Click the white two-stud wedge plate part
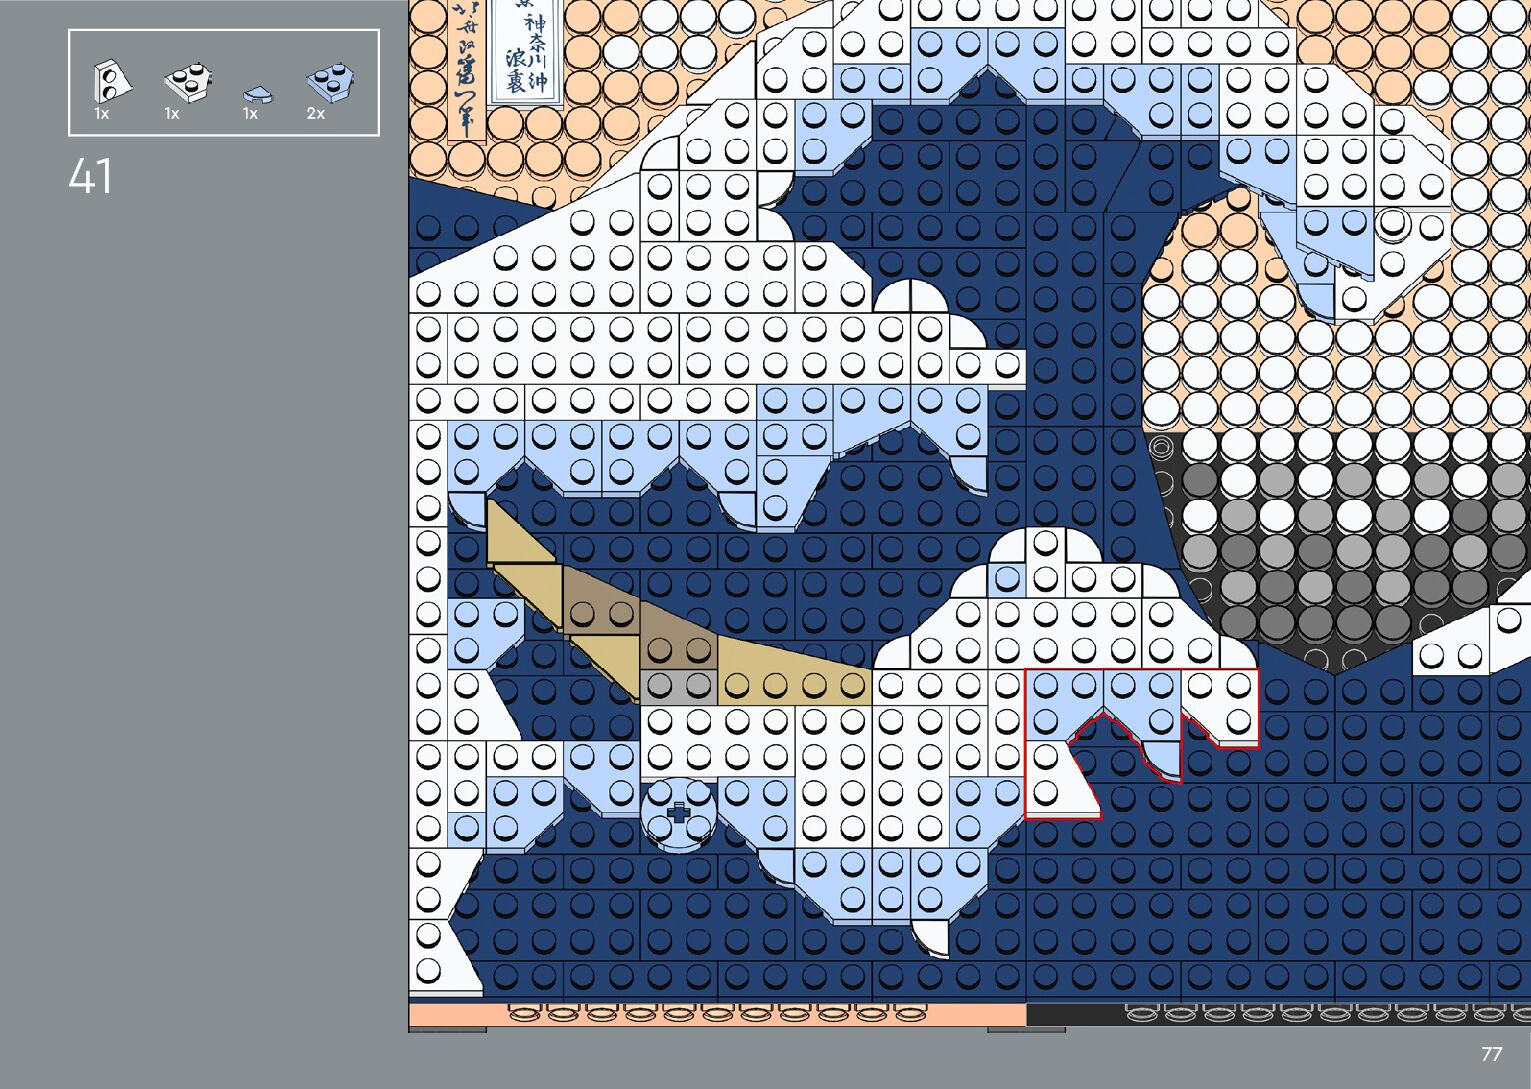This screenshot has height=1089, width=1531. (x=111, y=81)
